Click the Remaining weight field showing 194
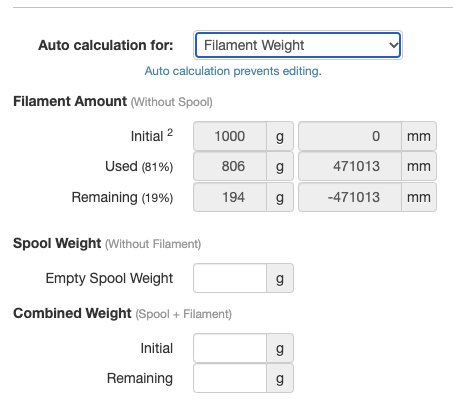 click(x=230, y=197)
